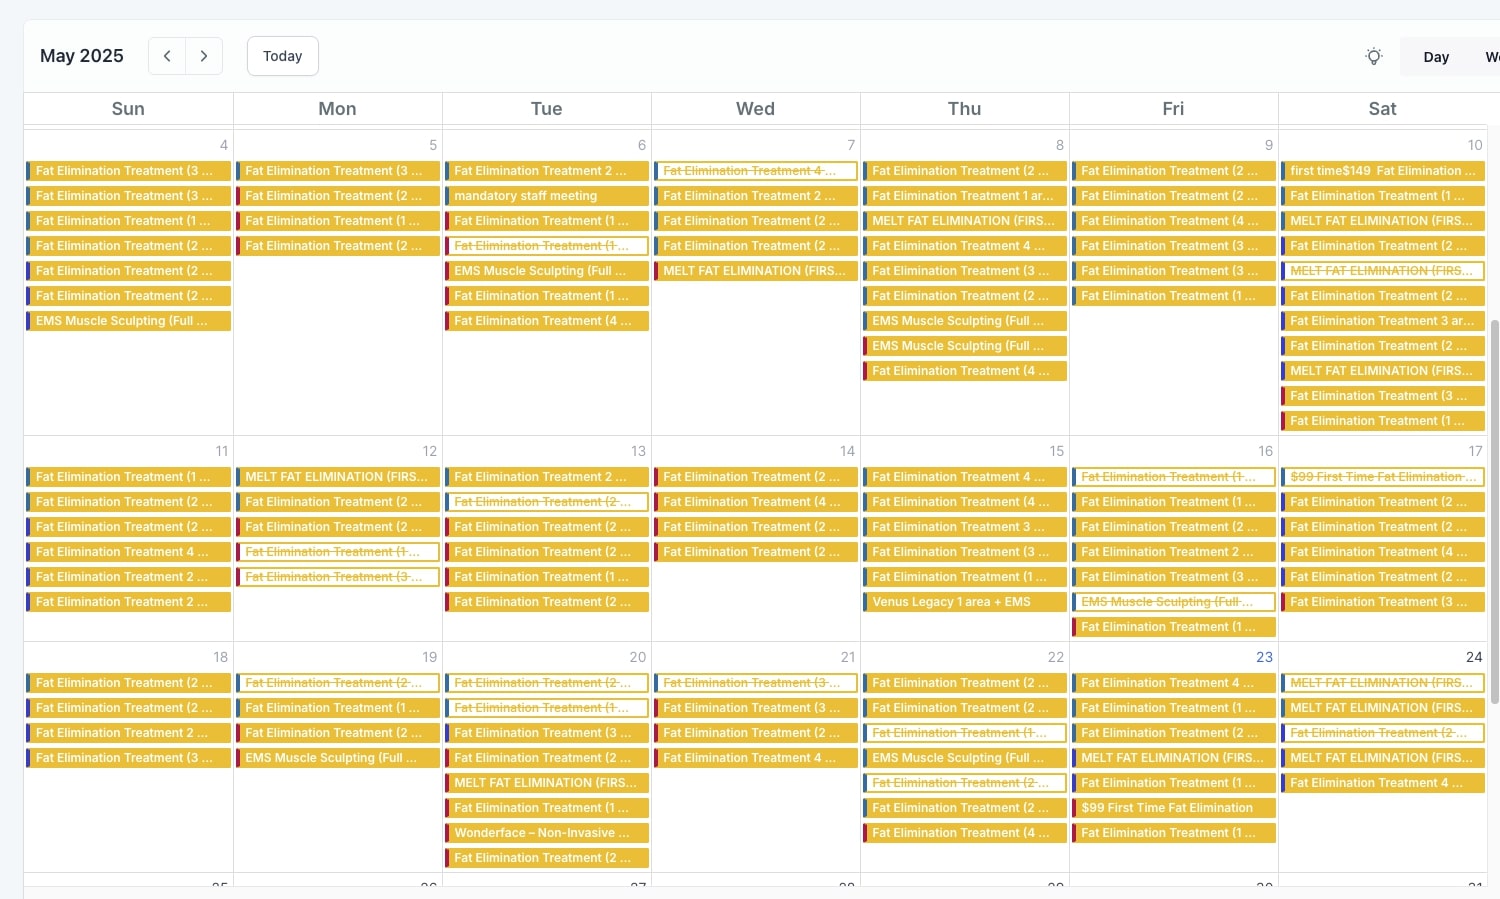Viewport: 1500px width, 899px height.
Task: Open first time$149 Fat Elimination event on May 10
Action: [1382, 170]
